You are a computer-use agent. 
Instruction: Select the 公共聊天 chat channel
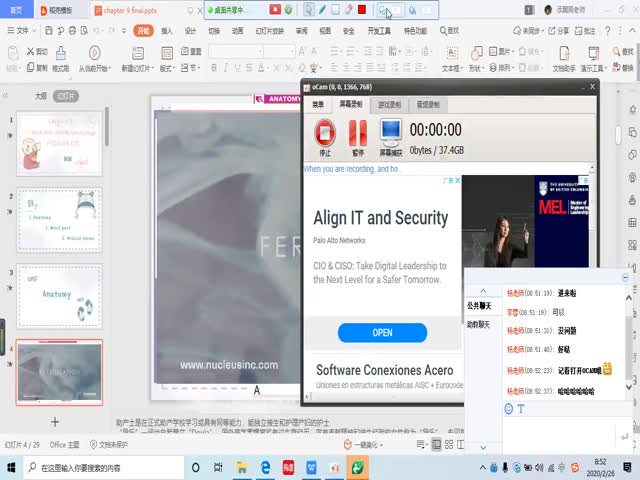479,306
